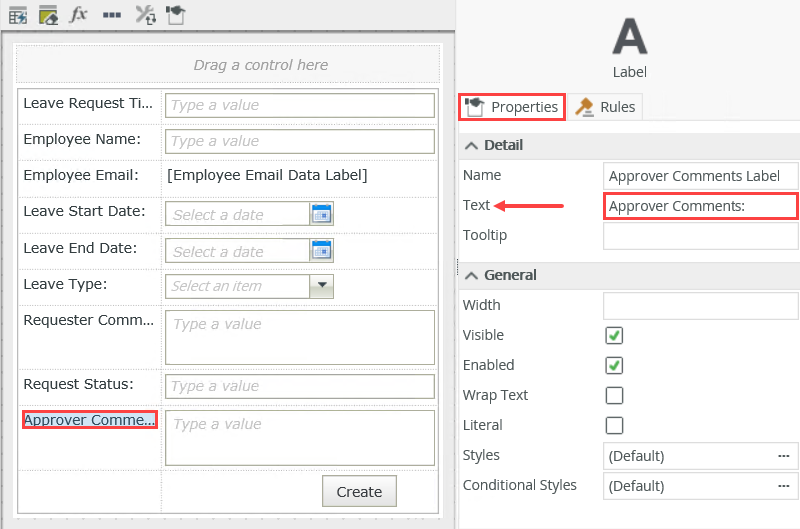Click the Request Status text box
800x529 pixels.
point(300,386)
